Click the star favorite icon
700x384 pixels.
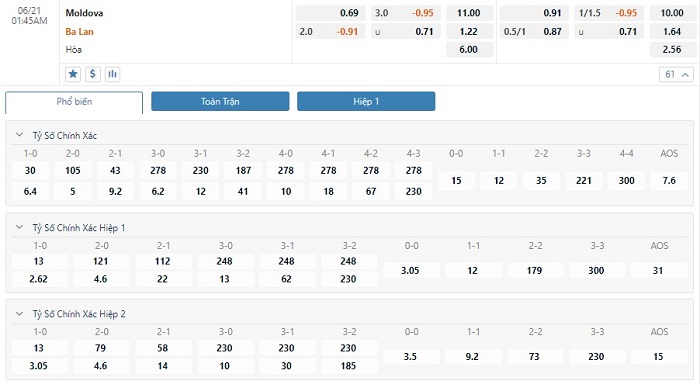click(x=73, y=74)
